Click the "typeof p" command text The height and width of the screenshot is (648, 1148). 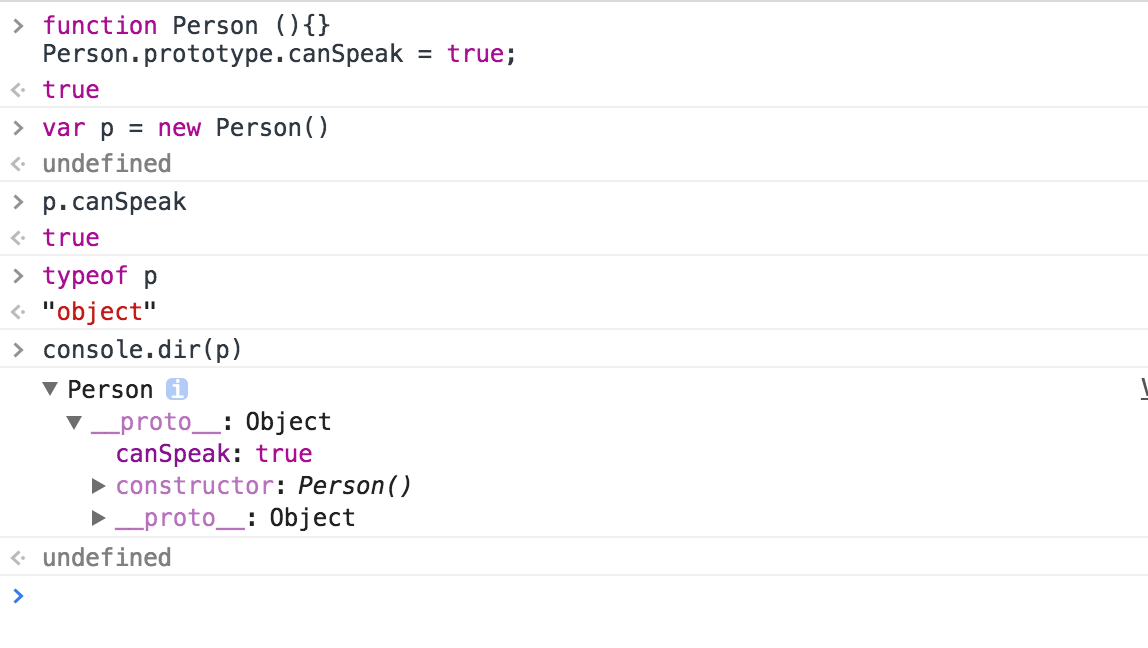coord(100,275)
